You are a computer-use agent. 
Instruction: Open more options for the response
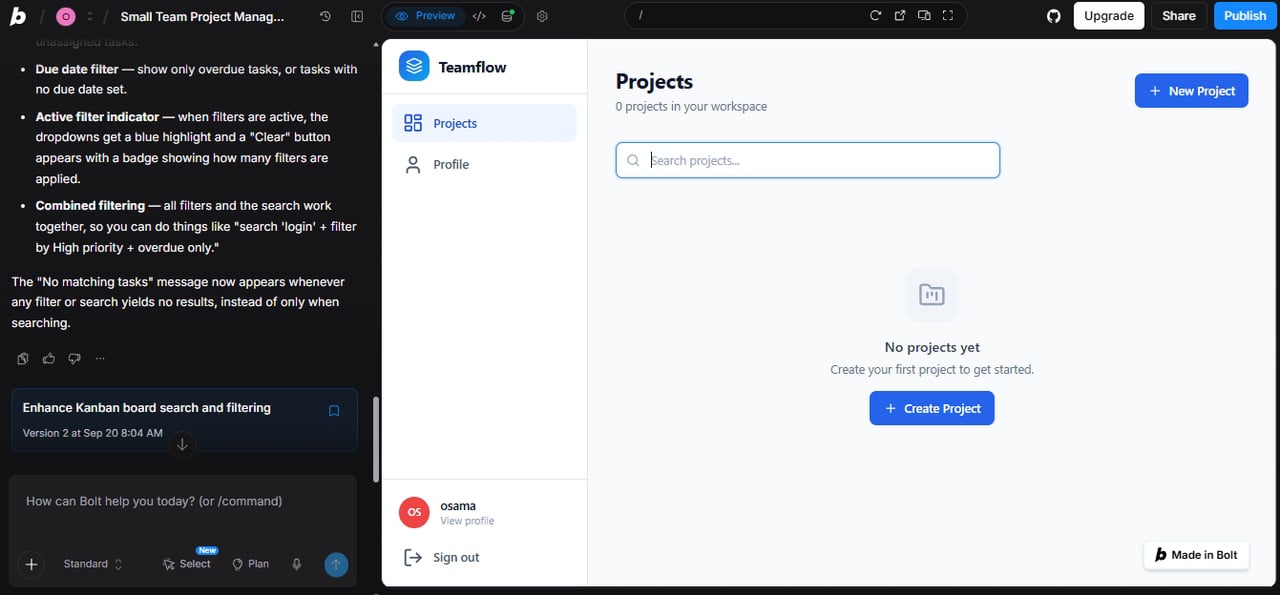tap(100, 358)
